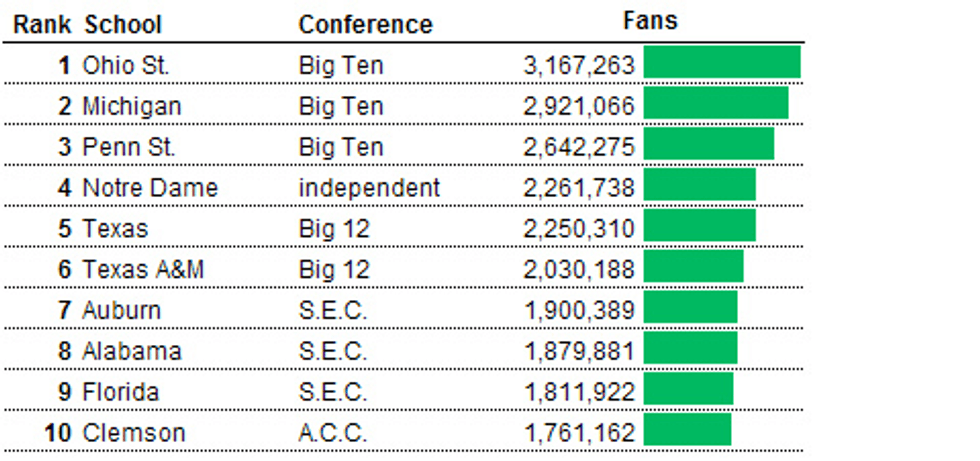Image resolution: width=980 pixels, height=461 pixels.
Task: Select the Michigan school cell
Action: point(132,106)
